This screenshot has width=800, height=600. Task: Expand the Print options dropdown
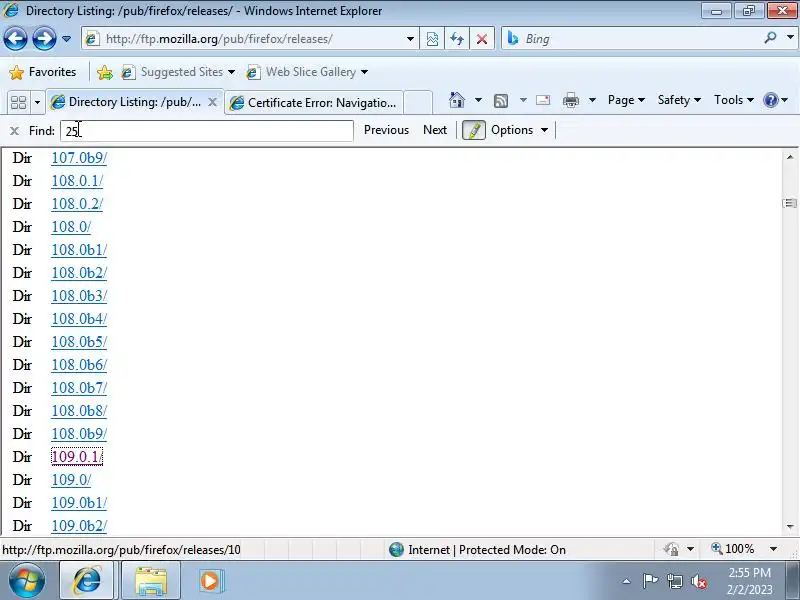click(592, 101)
